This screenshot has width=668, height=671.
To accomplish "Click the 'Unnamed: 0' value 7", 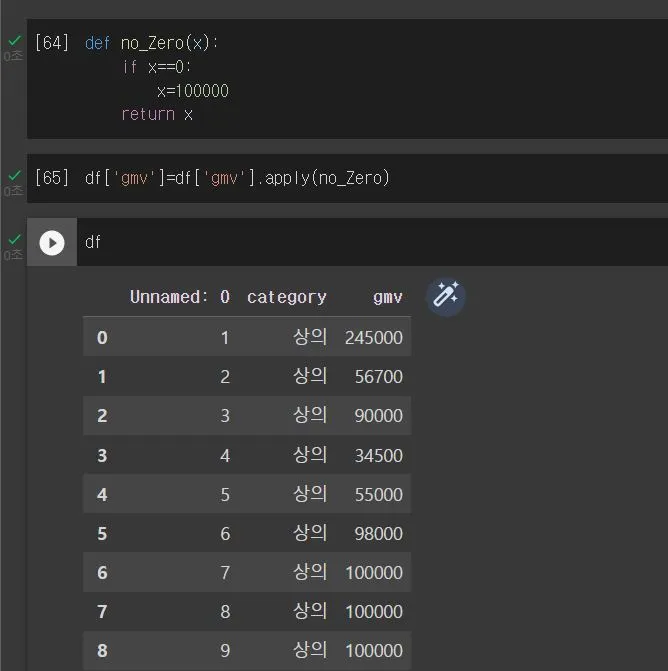I will pyautogui.click(x=225, y=573).
